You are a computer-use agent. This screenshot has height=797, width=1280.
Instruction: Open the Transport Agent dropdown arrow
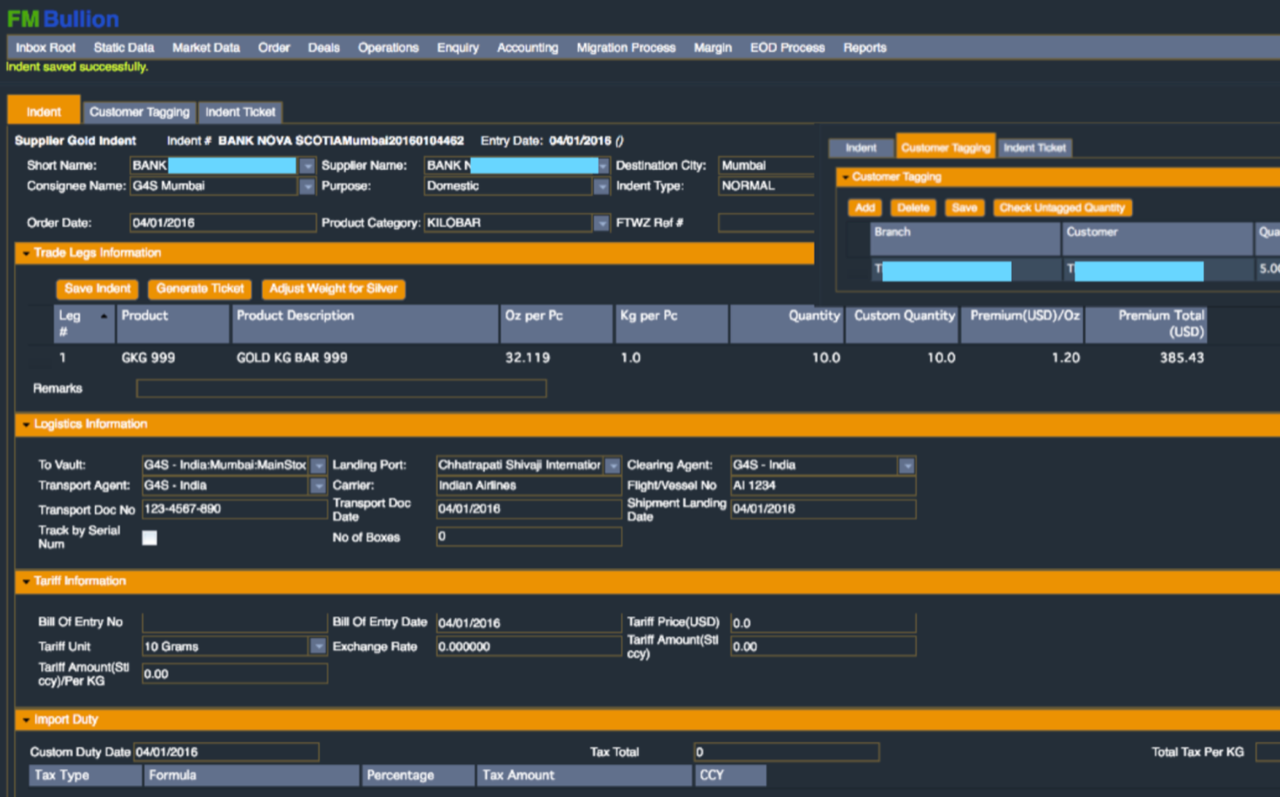318,486
